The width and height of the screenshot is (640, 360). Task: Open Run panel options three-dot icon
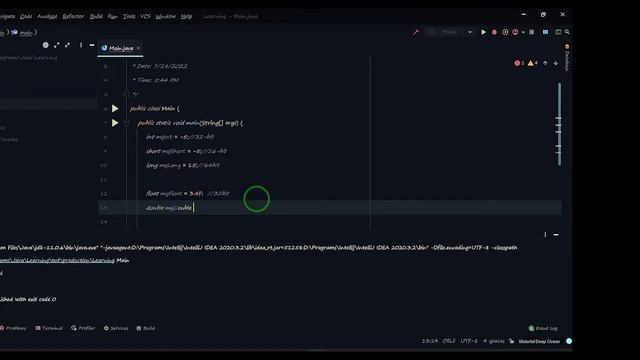click(x=545, y=235)
